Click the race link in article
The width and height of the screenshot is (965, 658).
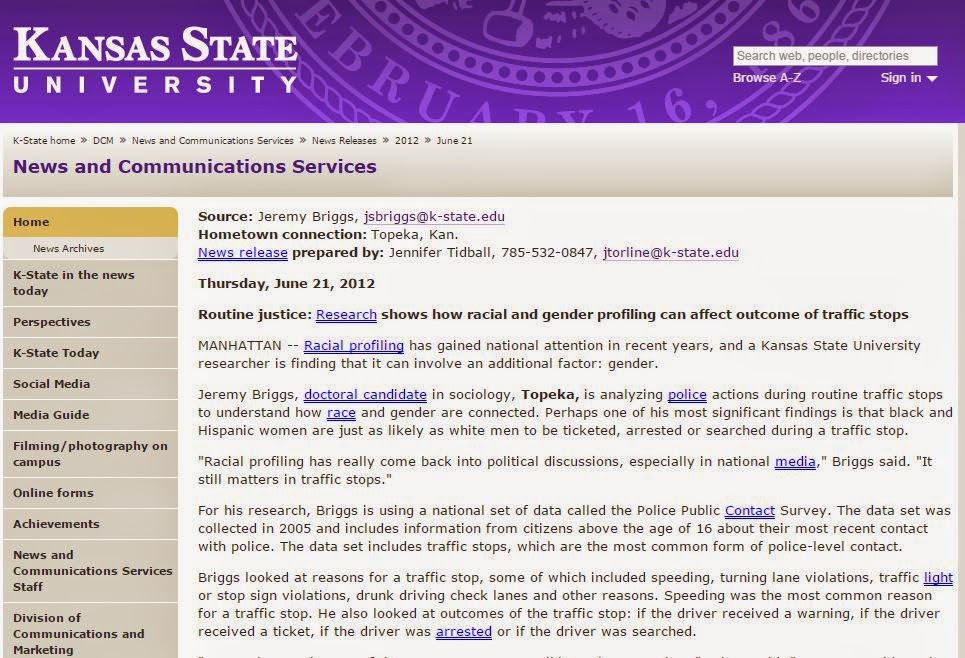point(341,412)
